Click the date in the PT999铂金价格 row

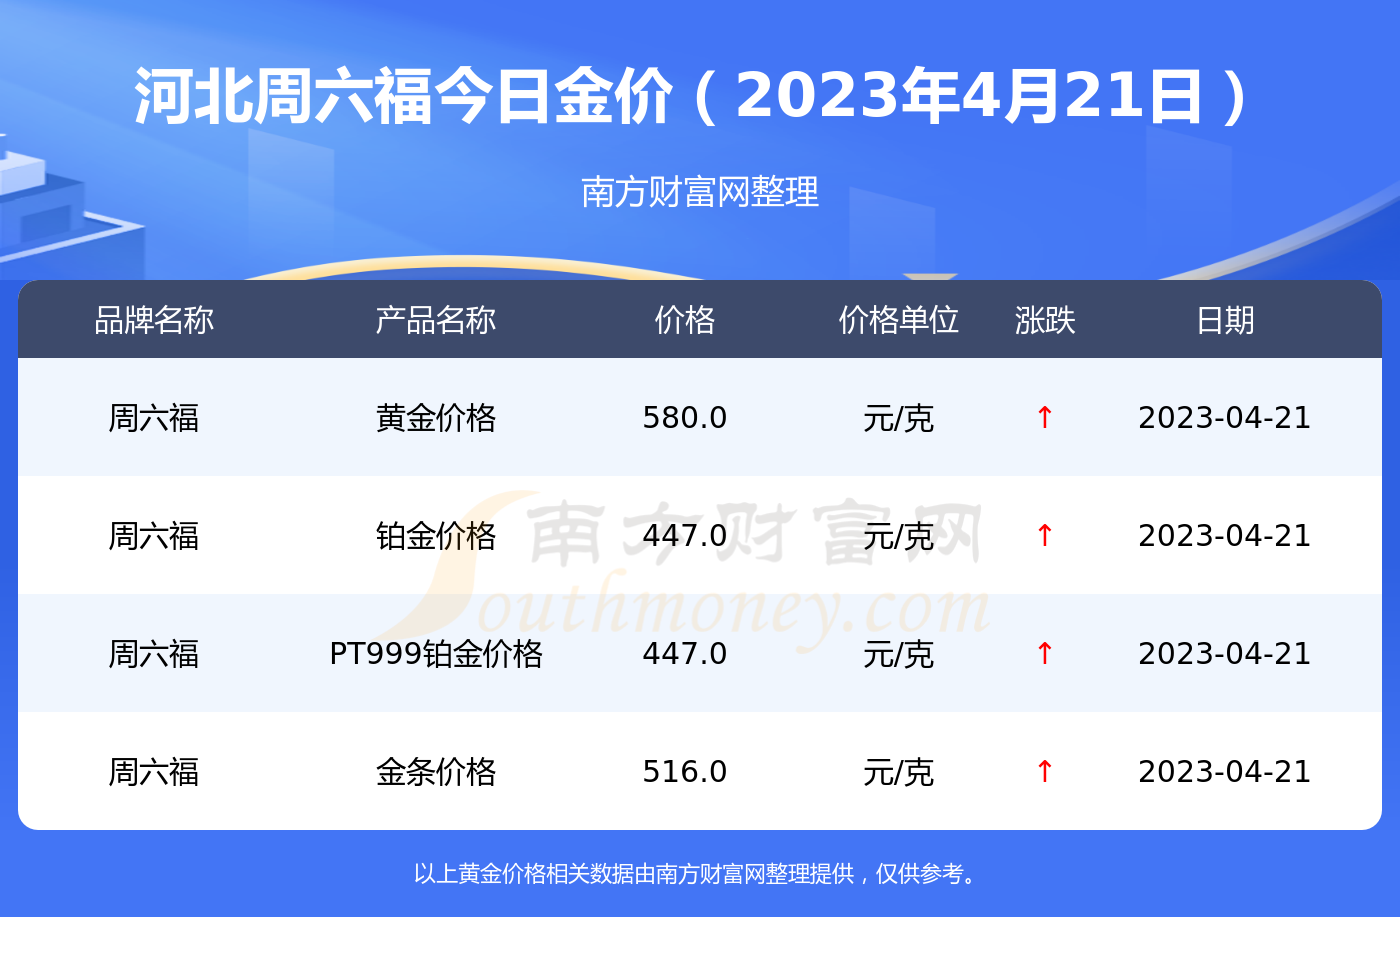[1225, 653]
